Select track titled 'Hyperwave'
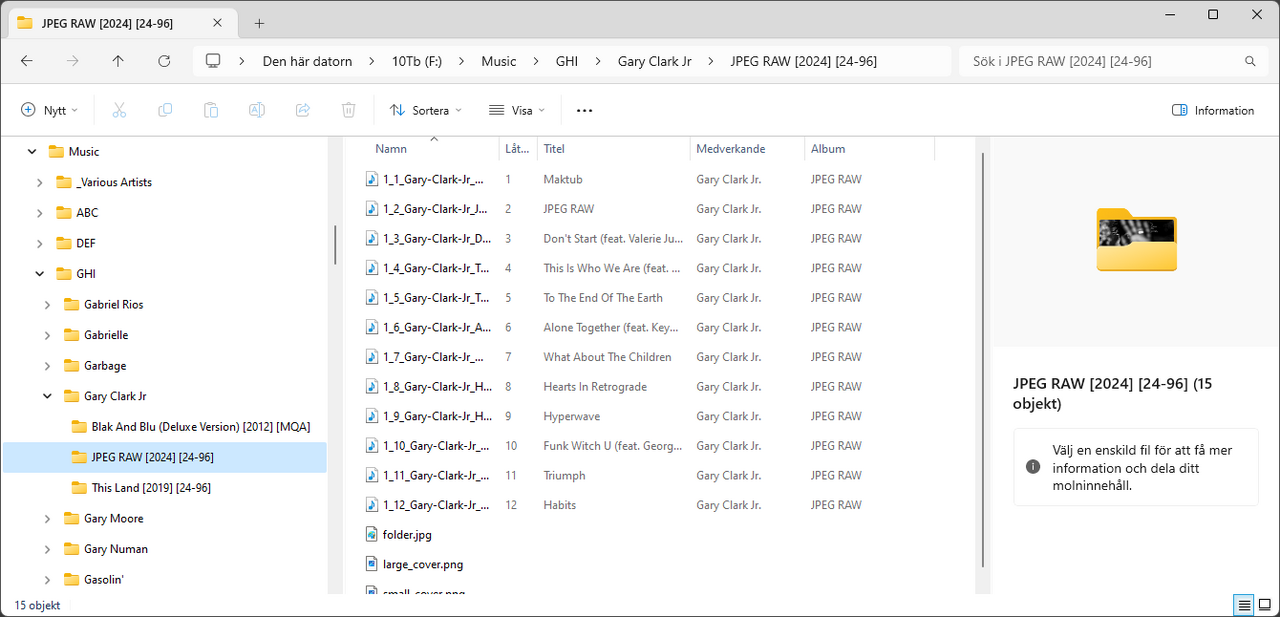 click(x=571, y=416)
